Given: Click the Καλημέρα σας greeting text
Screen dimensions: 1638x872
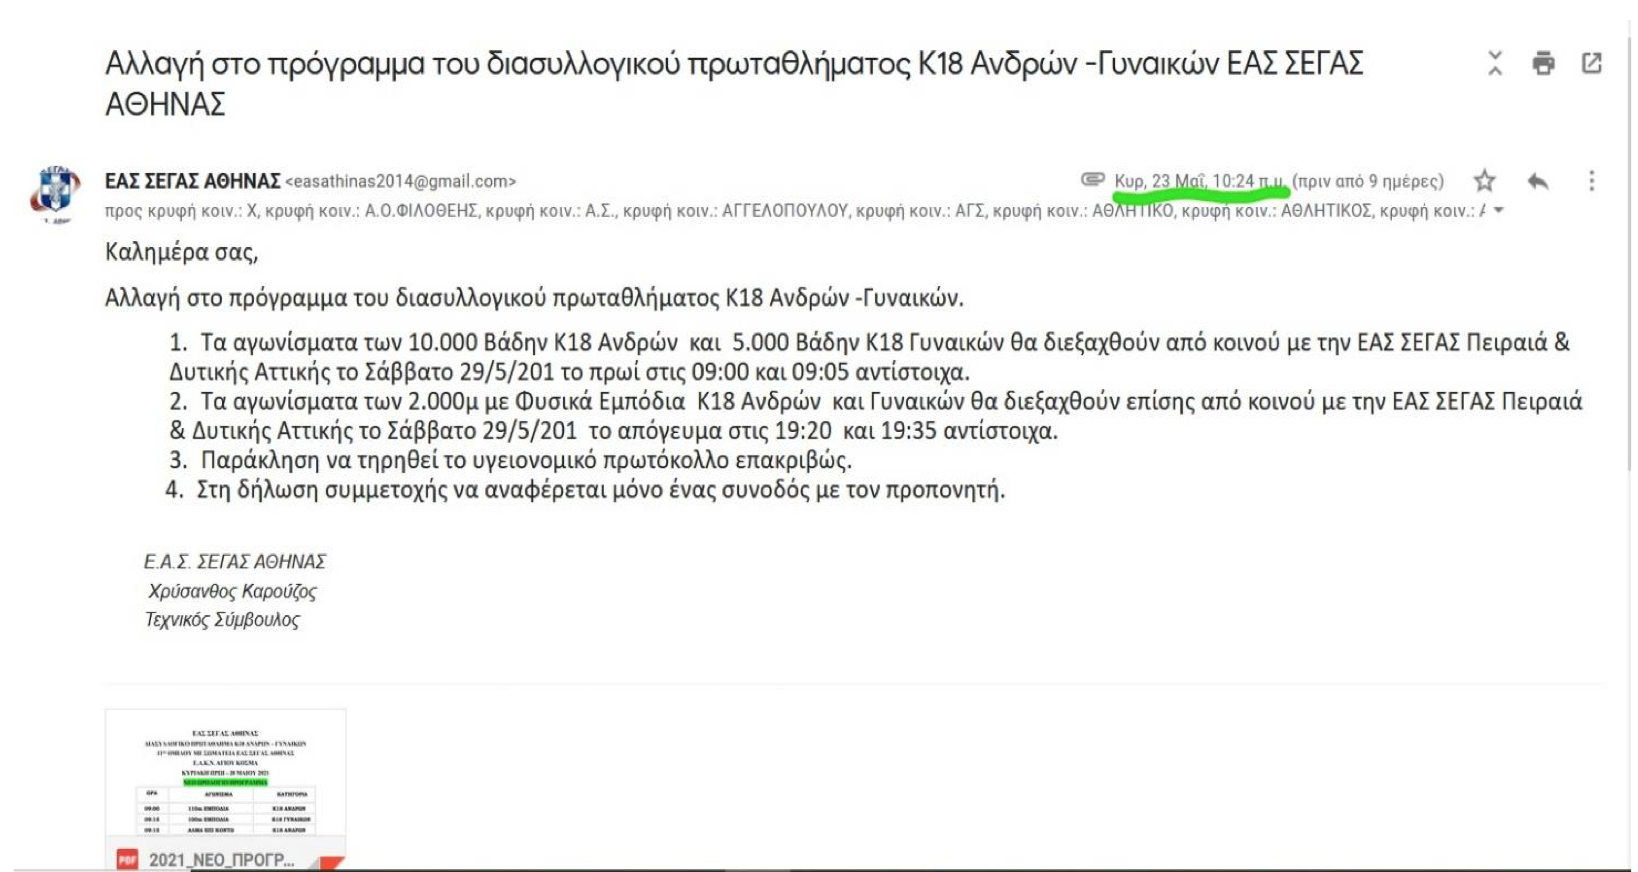Looking at the screenshot, I should [x=181, y=252].
